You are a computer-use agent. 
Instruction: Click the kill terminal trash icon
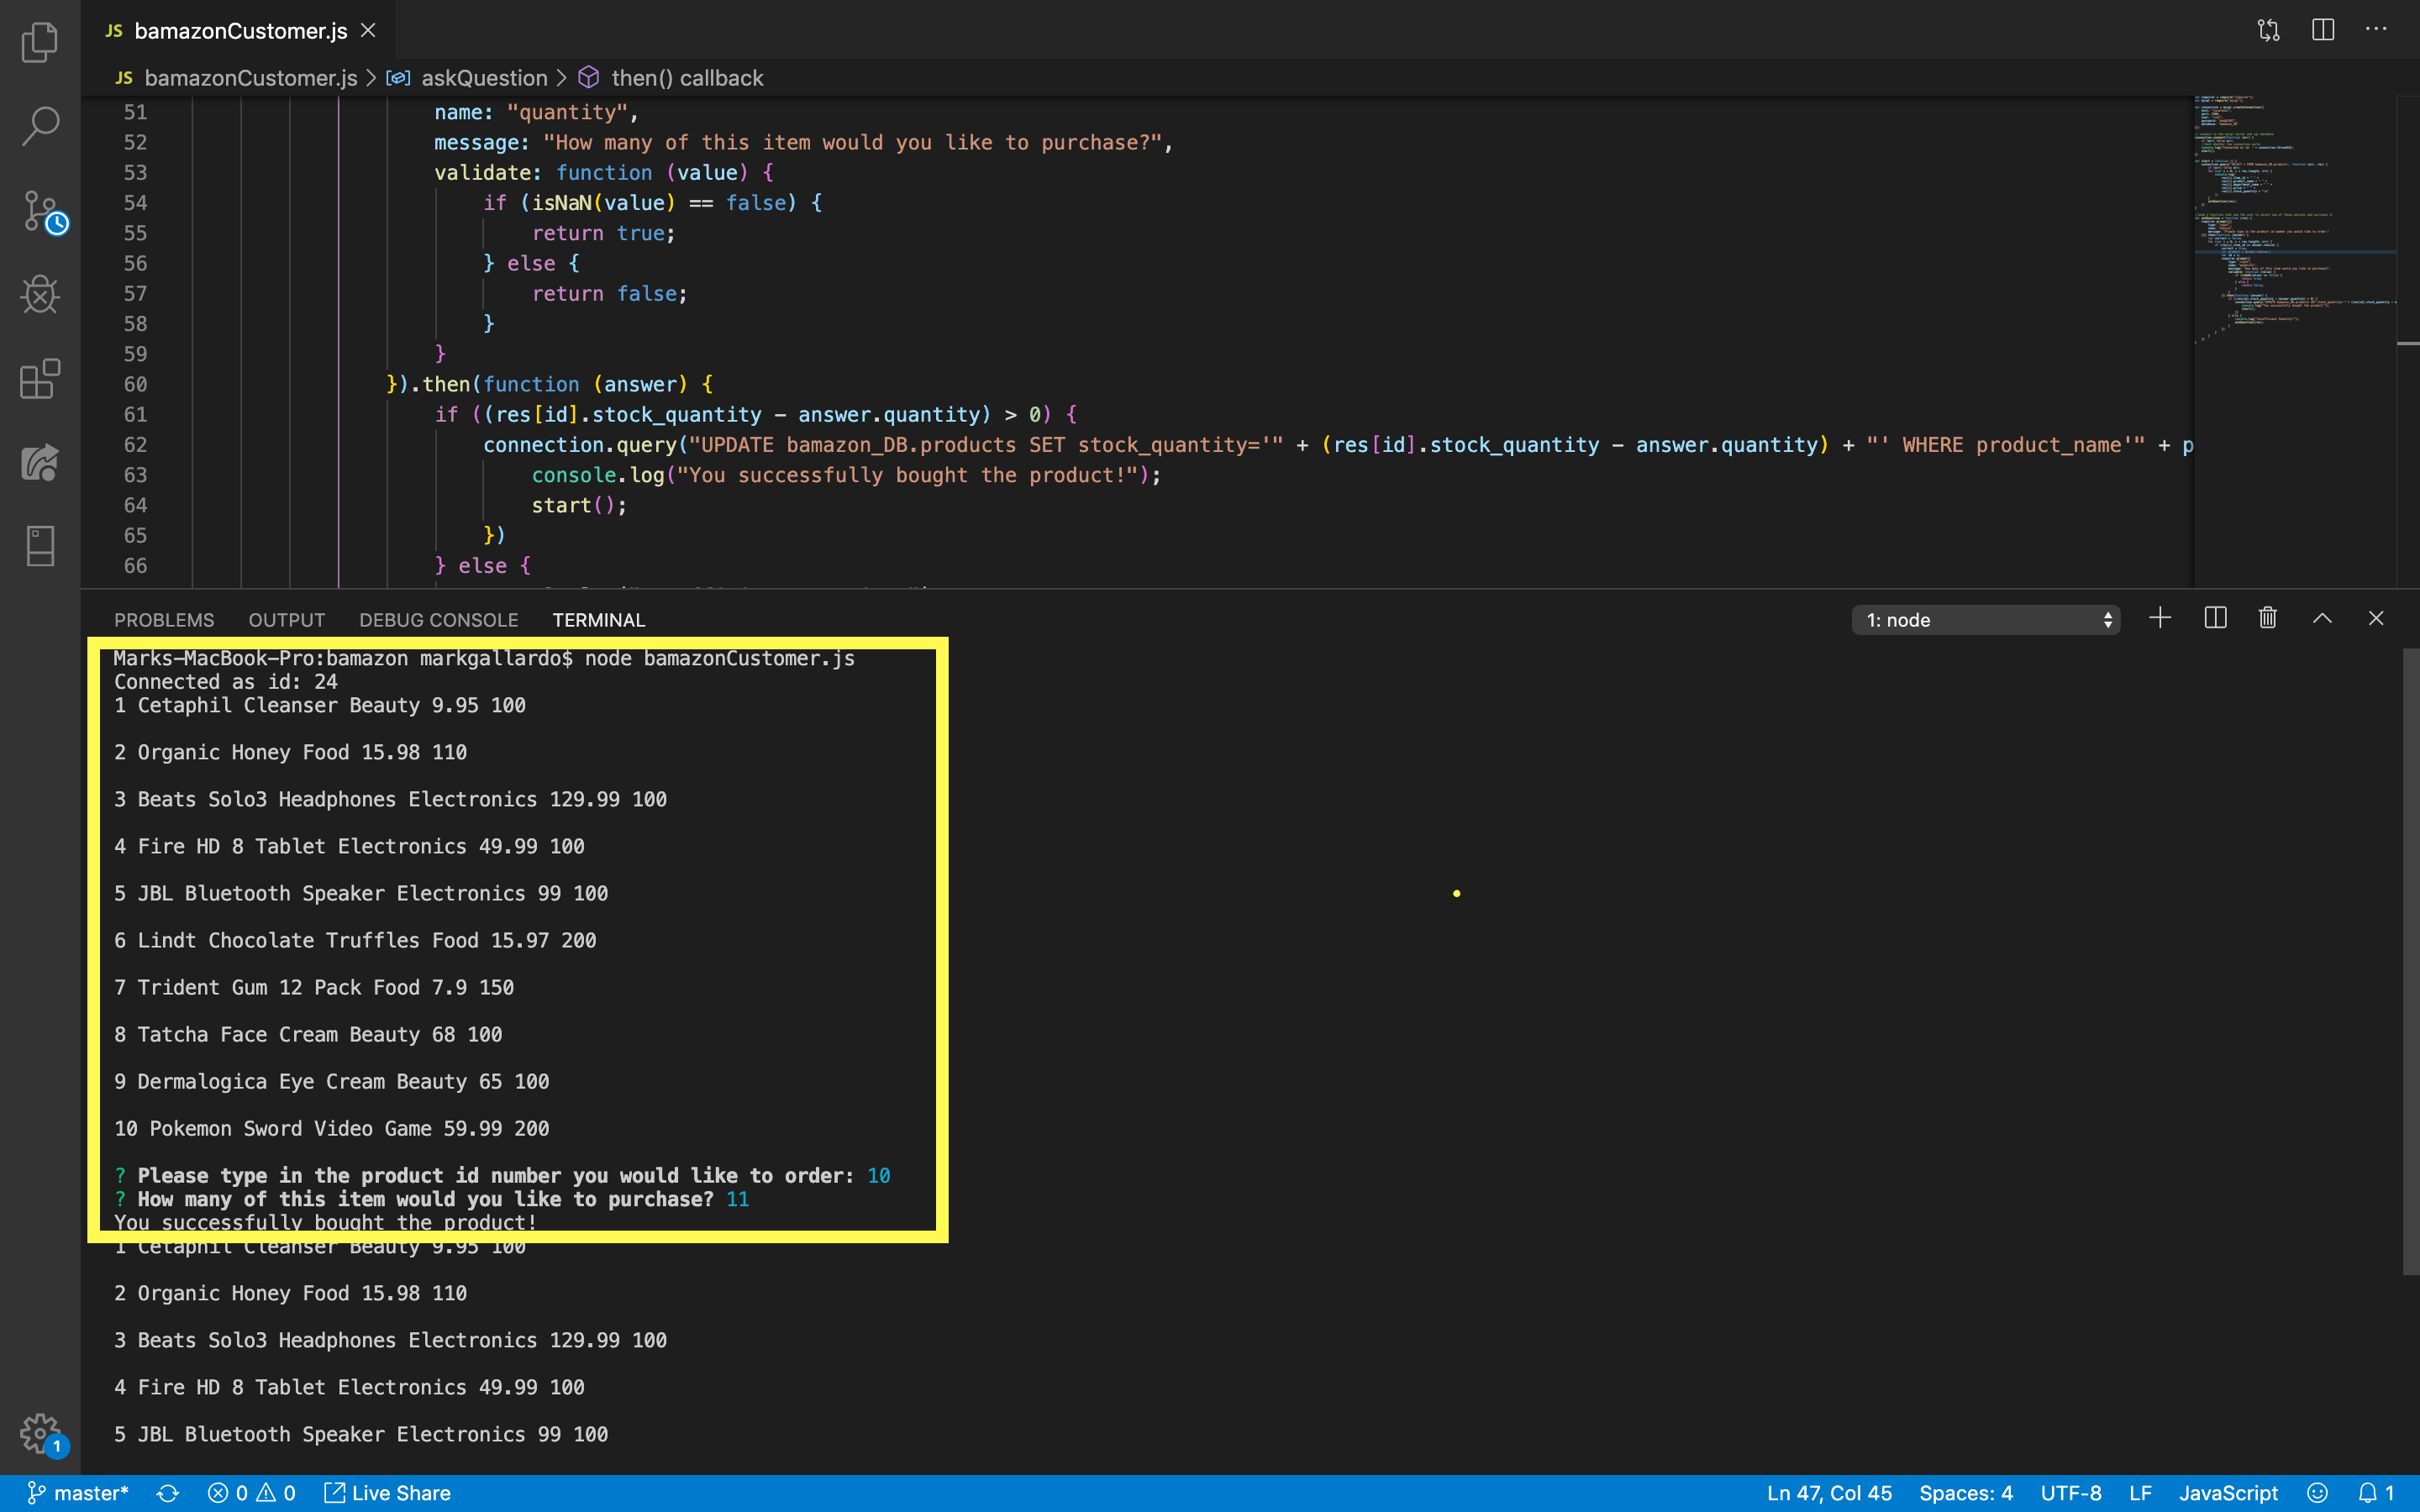pyautogui.click(x=2267, y=619)
